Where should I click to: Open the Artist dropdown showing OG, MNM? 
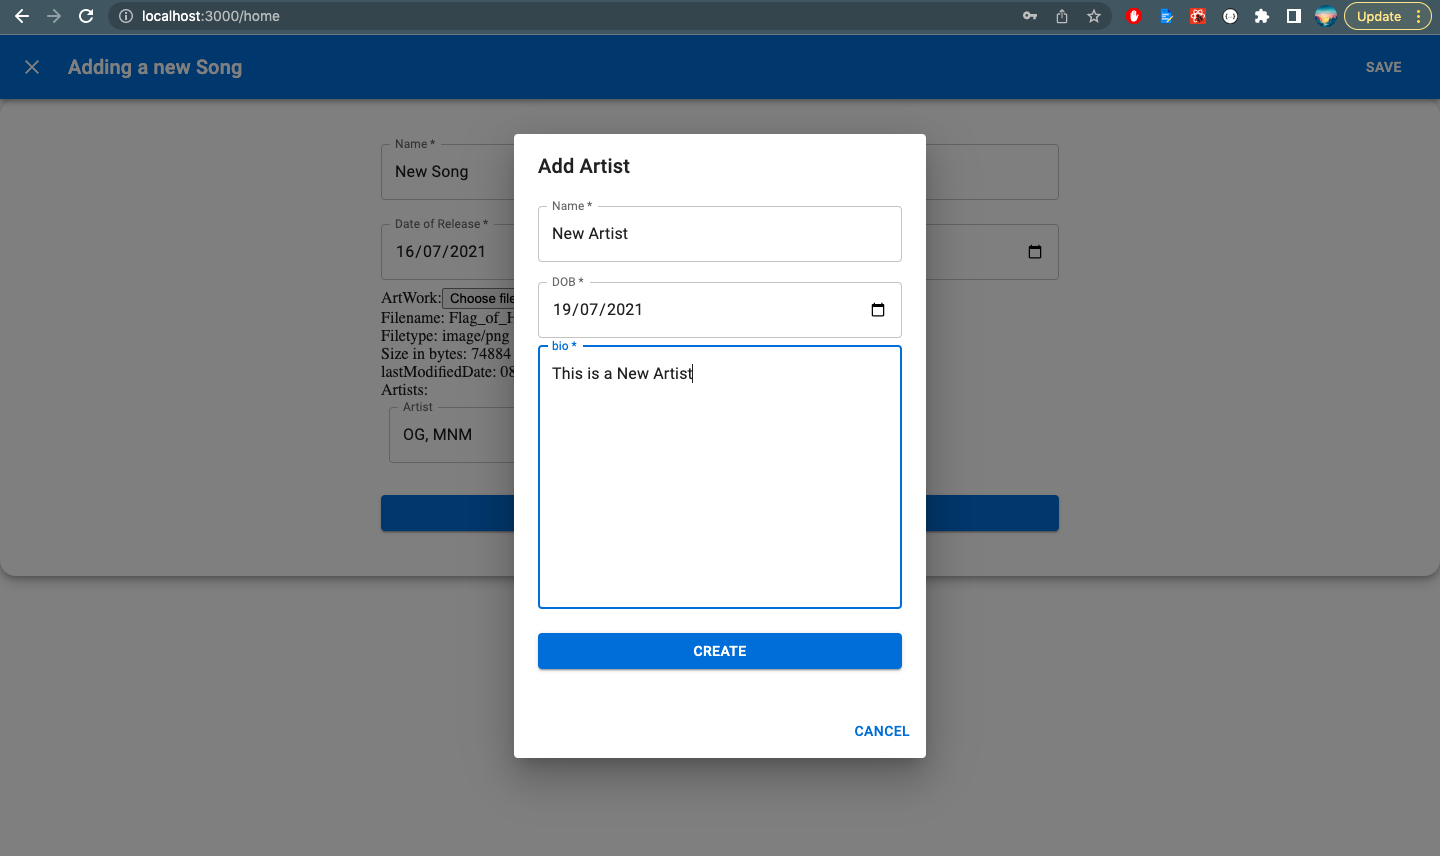(x=455, y=434)
